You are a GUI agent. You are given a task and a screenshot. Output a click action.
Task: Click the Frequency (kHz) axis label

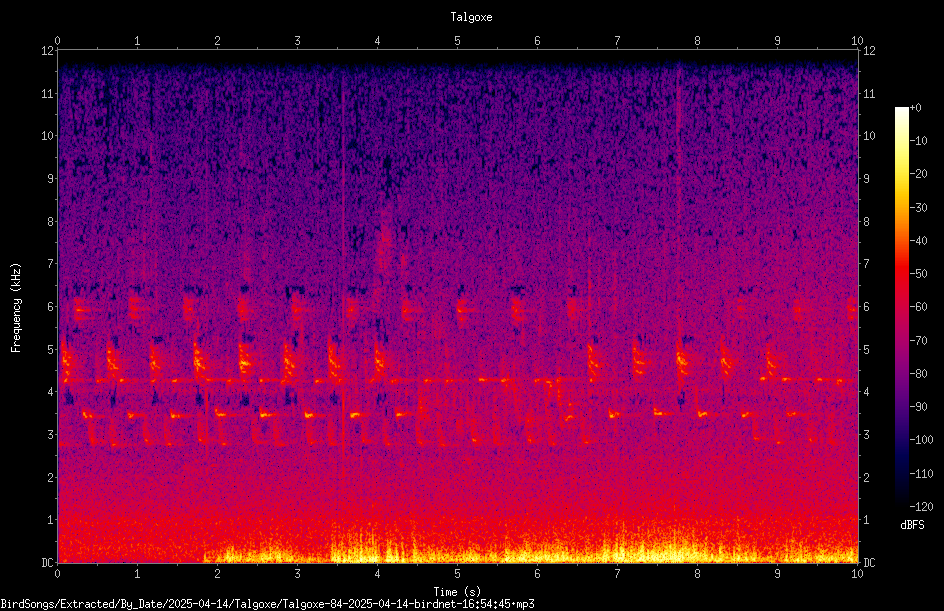(16, 308)
